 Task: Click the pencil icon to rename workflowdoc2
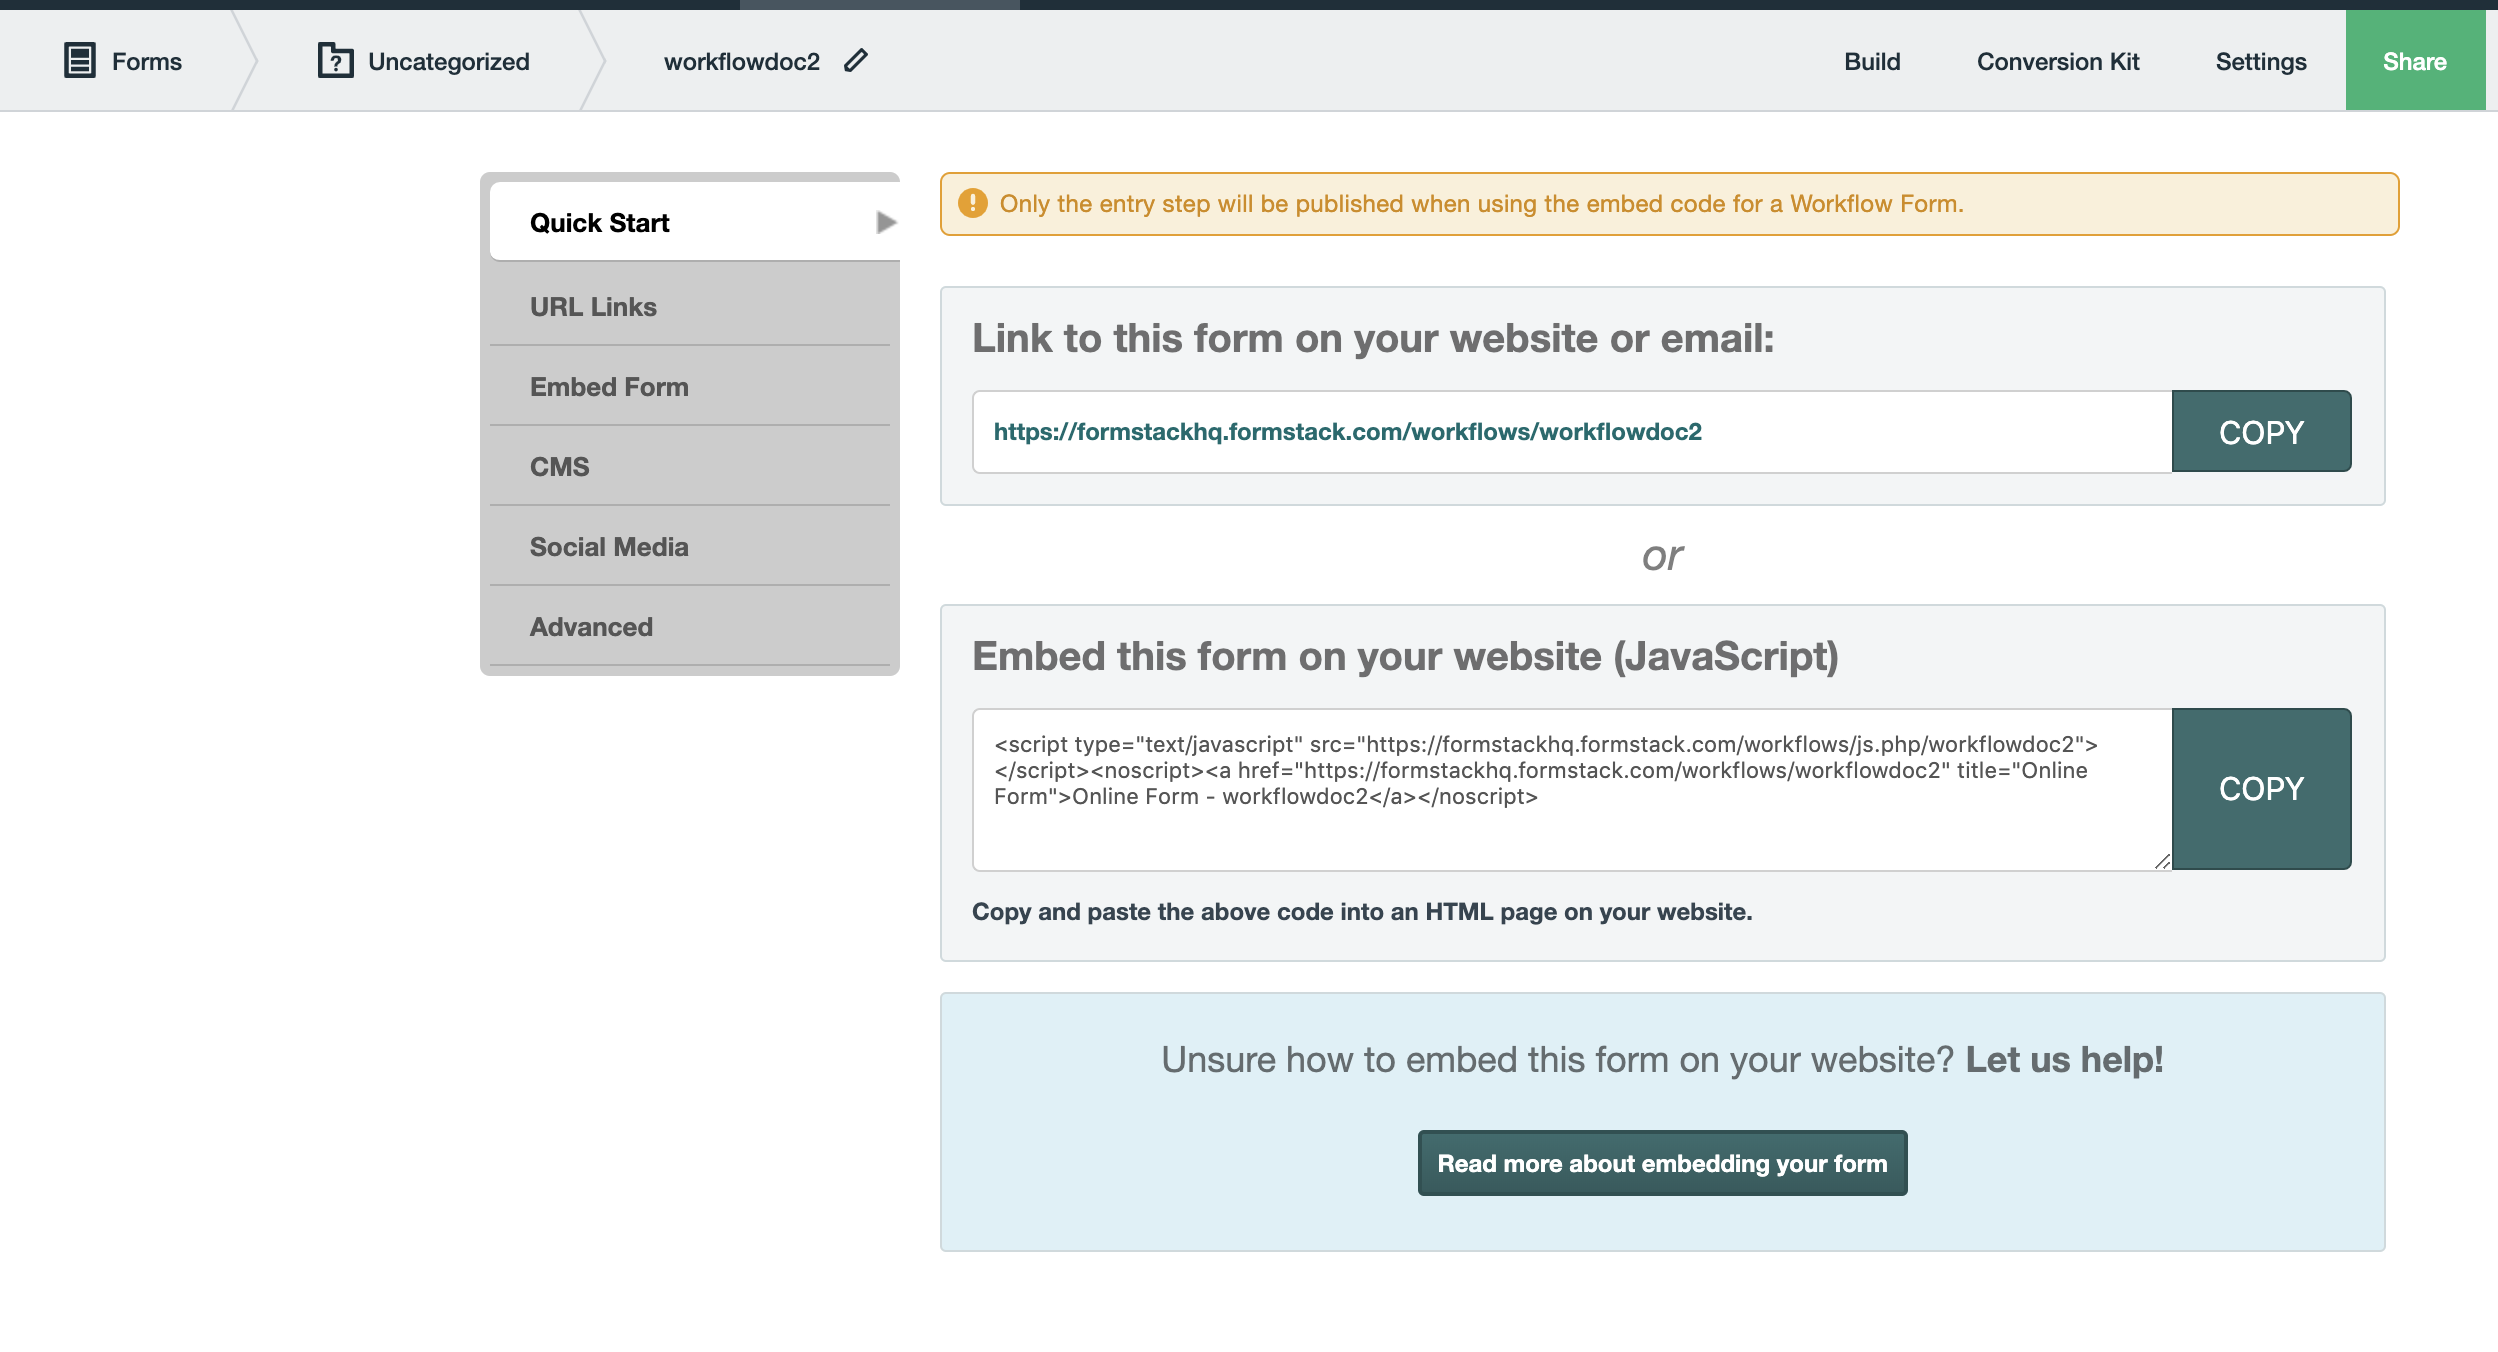[x=856, y=61]
